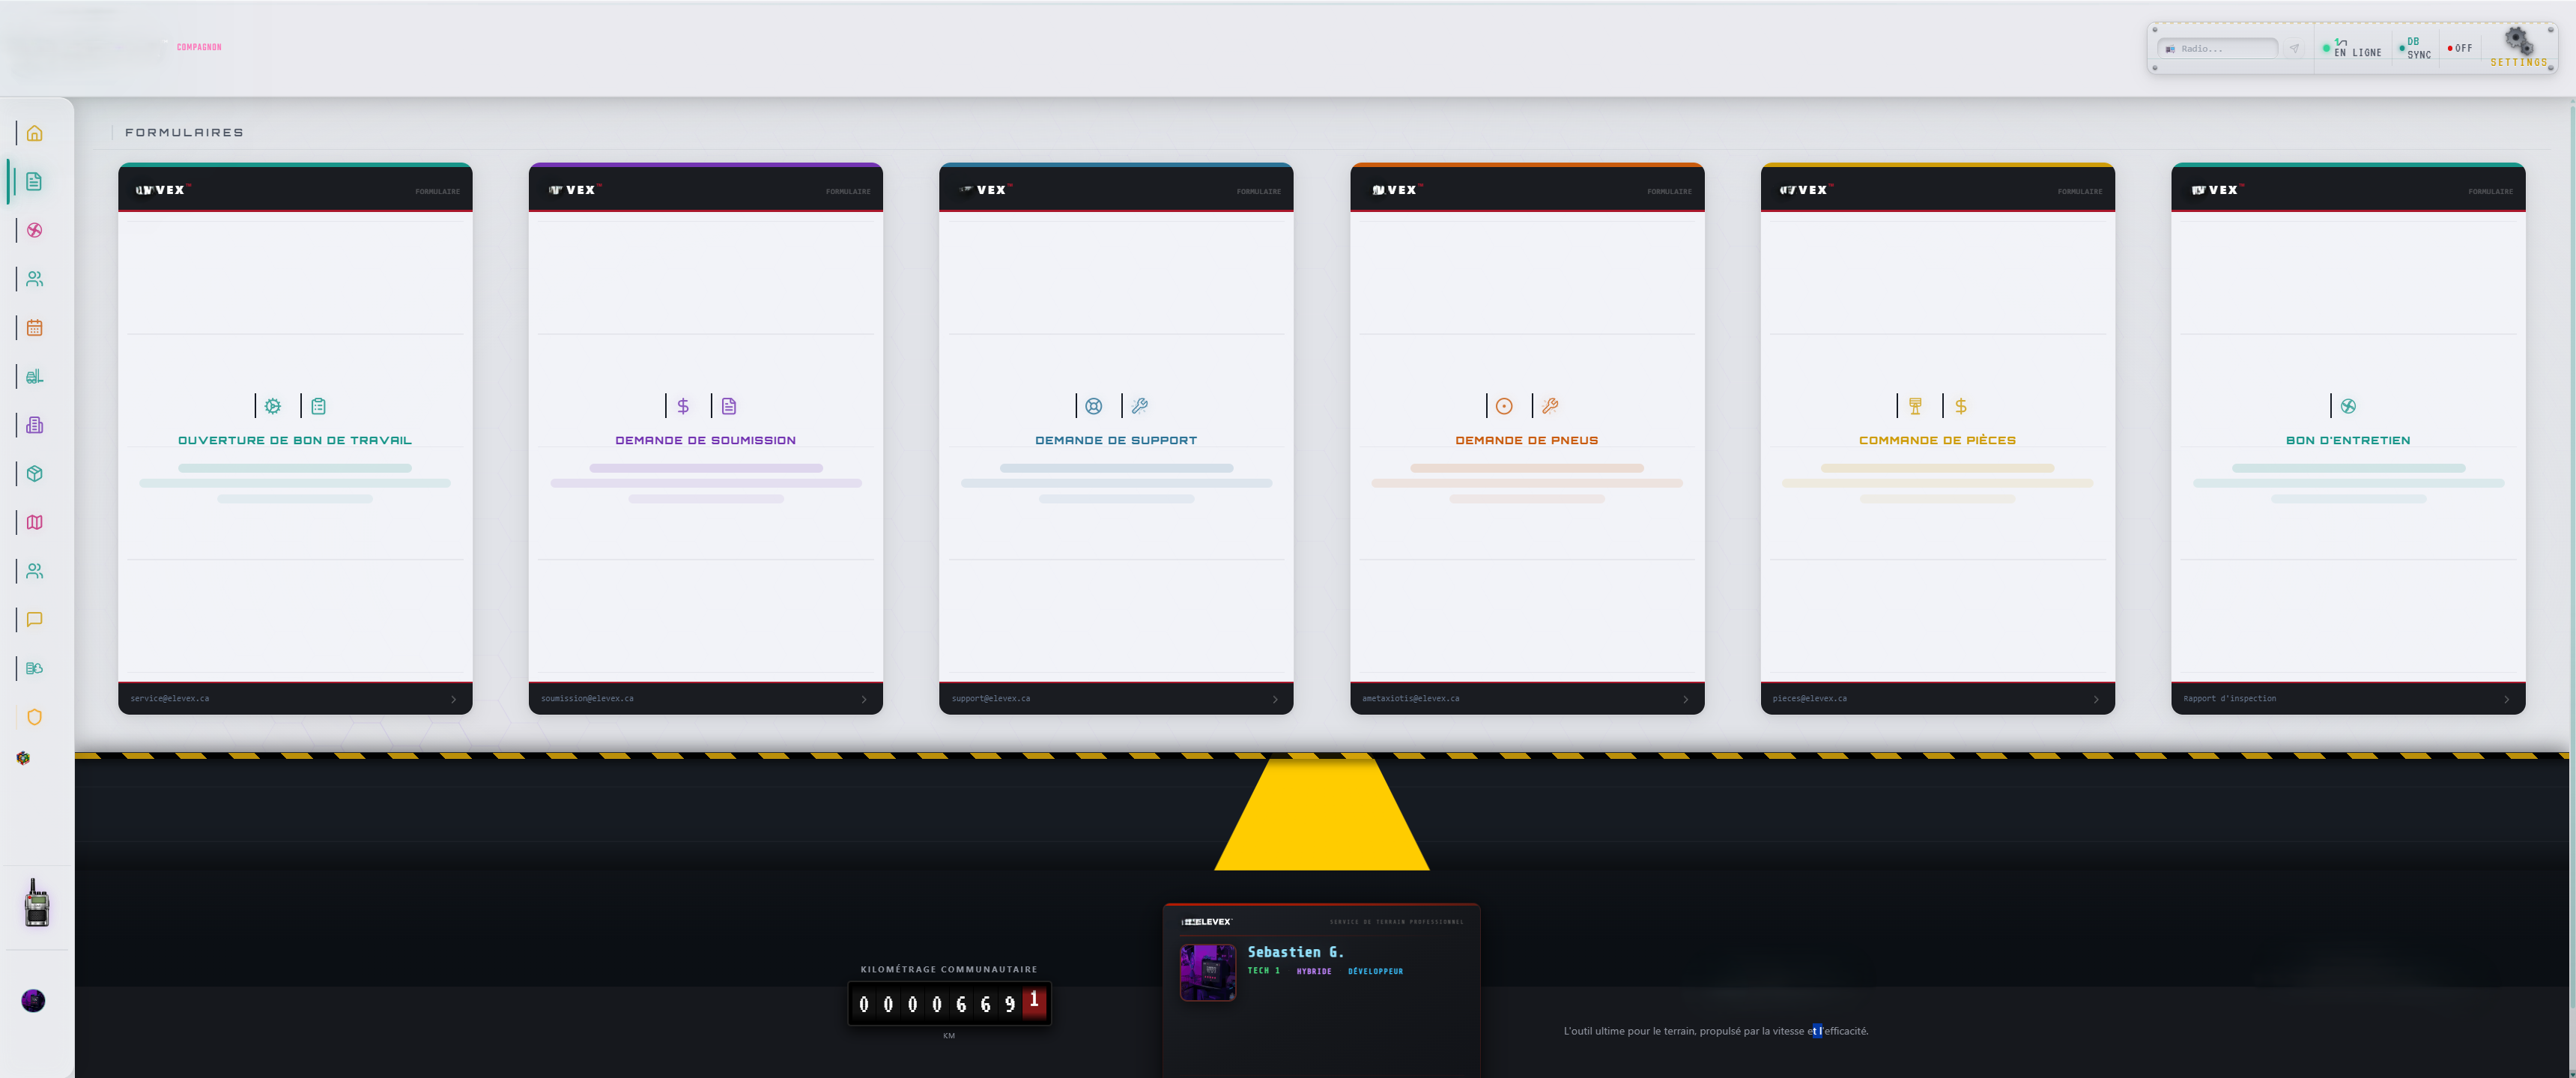The height and width of the screenshot is (1078, 2576).
Task: Expand chevron beside pieces@elevex.ca
Action: coord(2097,699)
